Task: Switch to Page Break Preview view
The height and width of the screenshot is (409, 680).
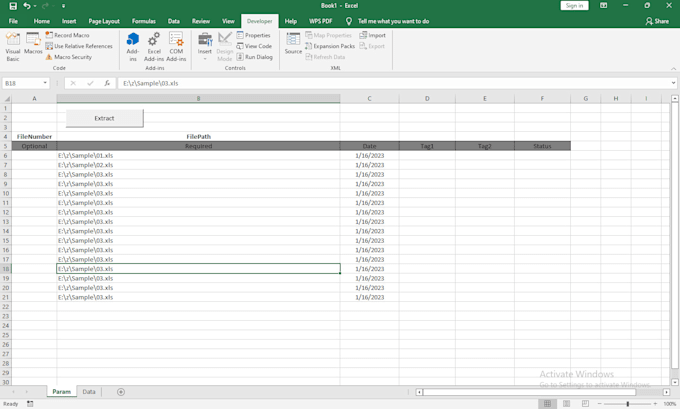Action: 585,404
